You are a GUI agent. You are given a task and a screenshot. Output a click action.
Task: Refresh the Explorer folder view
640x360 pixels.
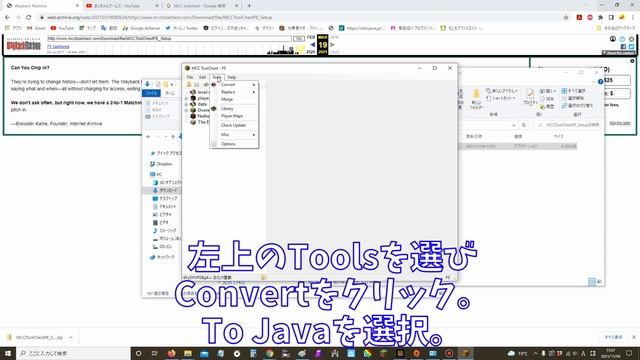(524, 125)
